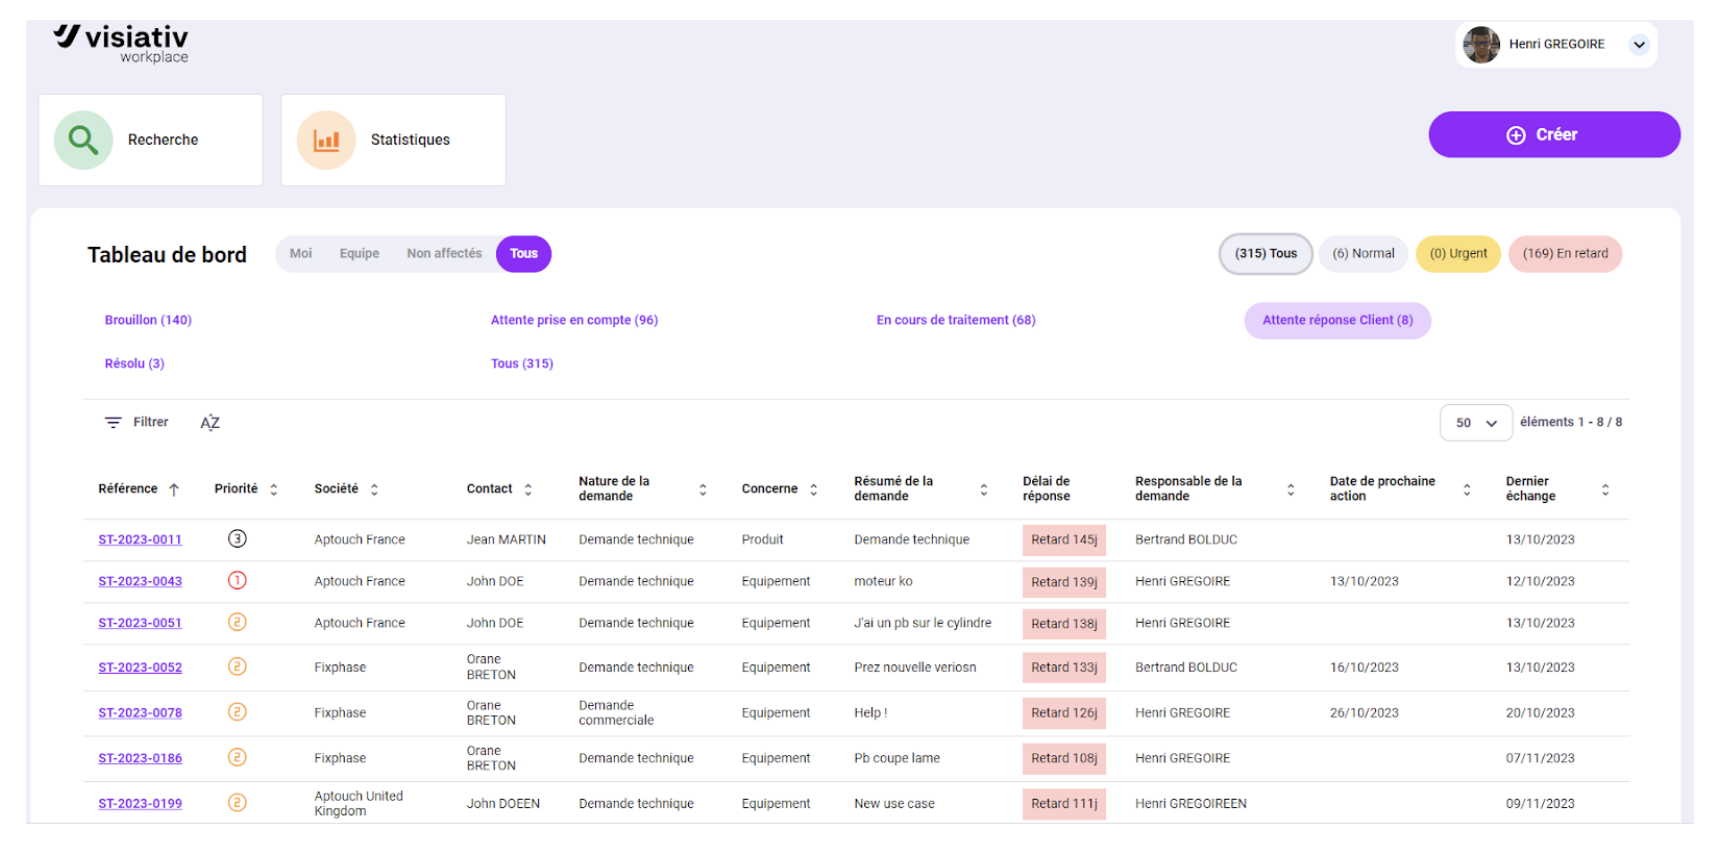
Task: Toggle the (0) Urgent priority filter
Action: (1458, 254)
